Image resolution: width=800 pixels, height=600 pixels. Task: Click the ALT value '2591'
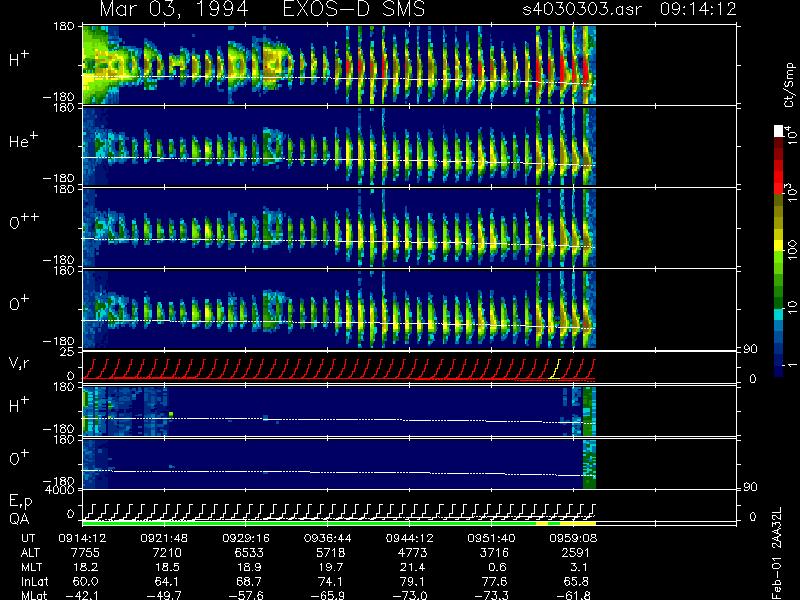[576, 553]
